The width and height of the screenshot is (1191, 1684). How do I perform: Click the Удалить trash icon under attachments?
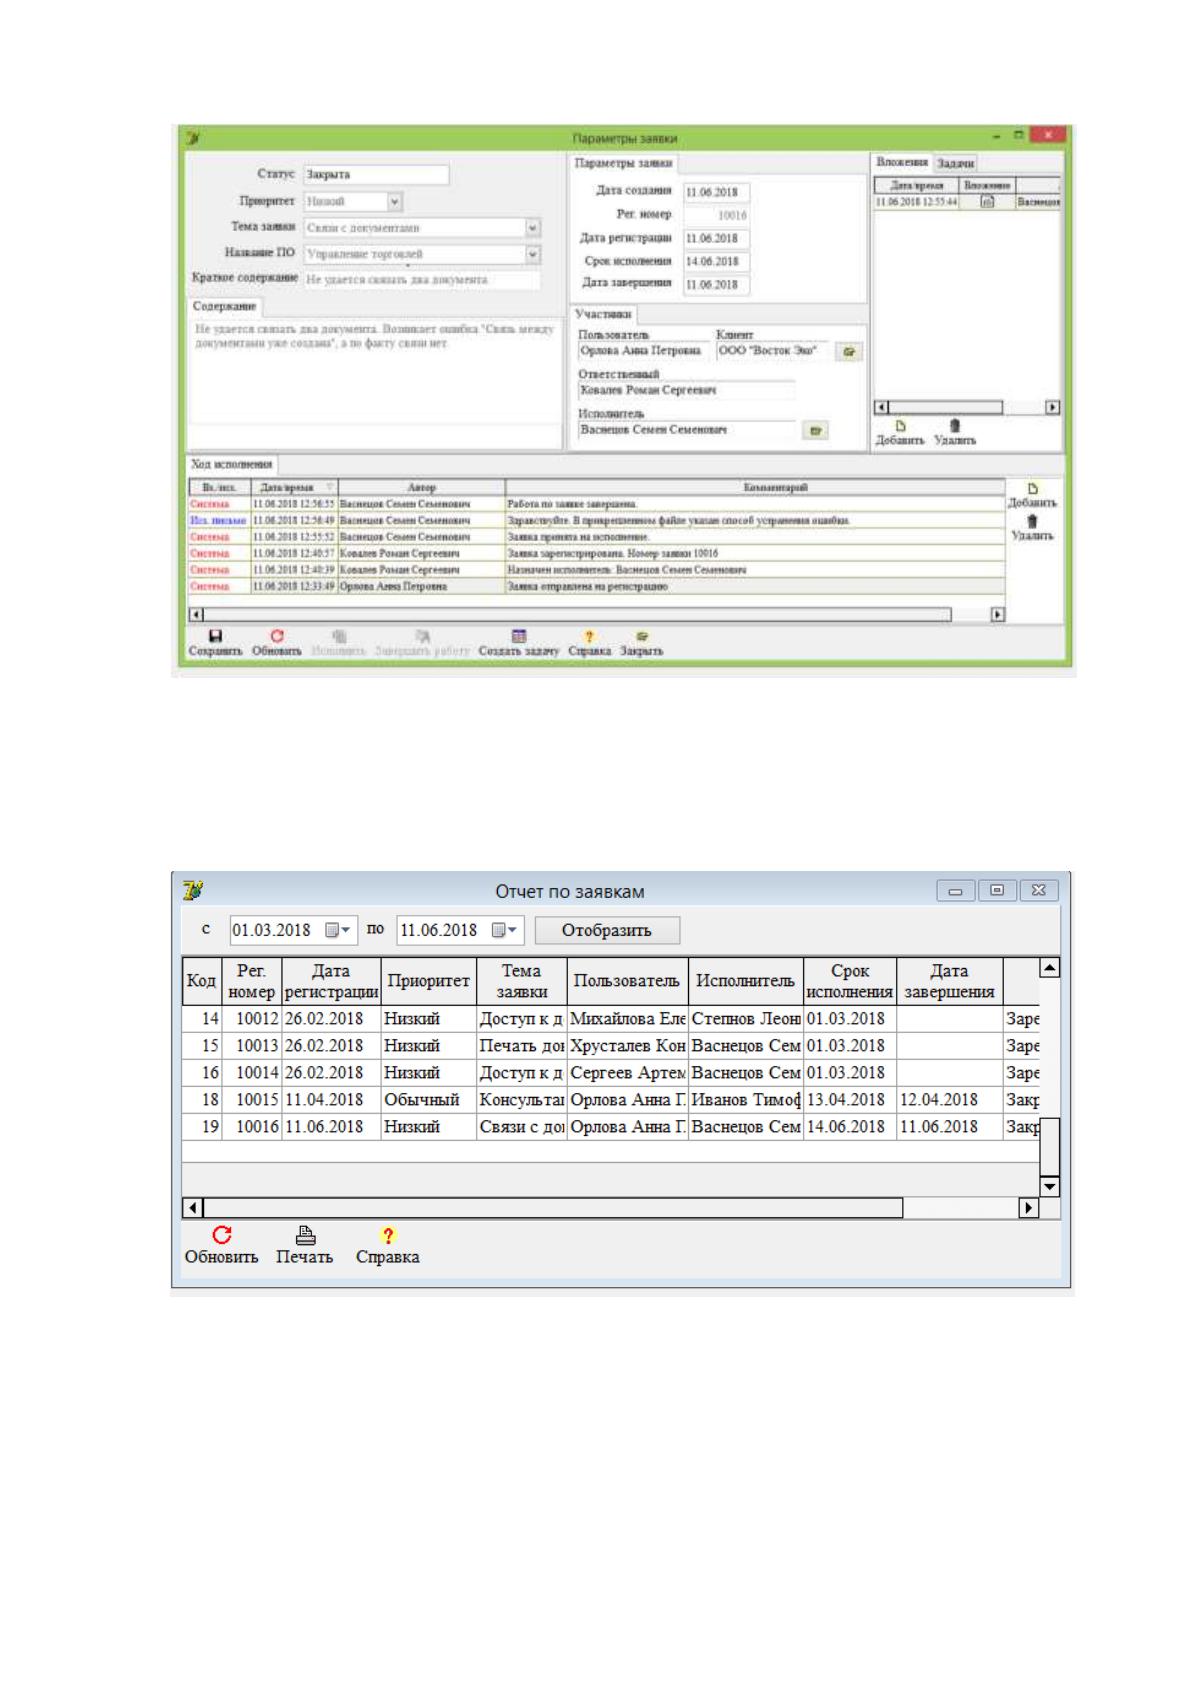pyautogui.click(x=955, y=425)
